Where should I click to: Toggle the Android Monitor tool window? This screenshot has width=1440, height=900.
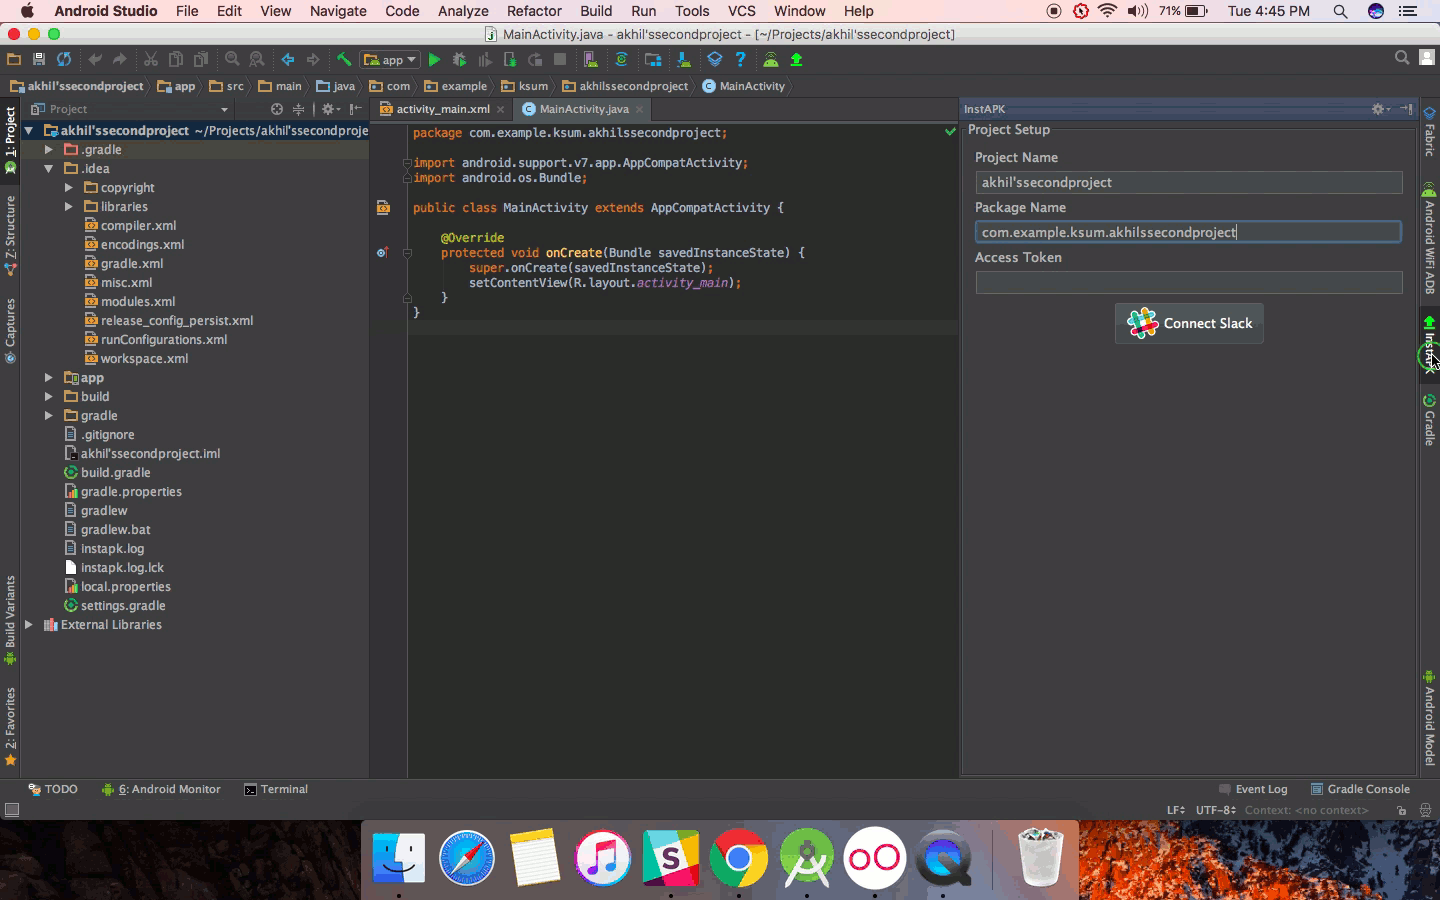click(x=161, y=789)
